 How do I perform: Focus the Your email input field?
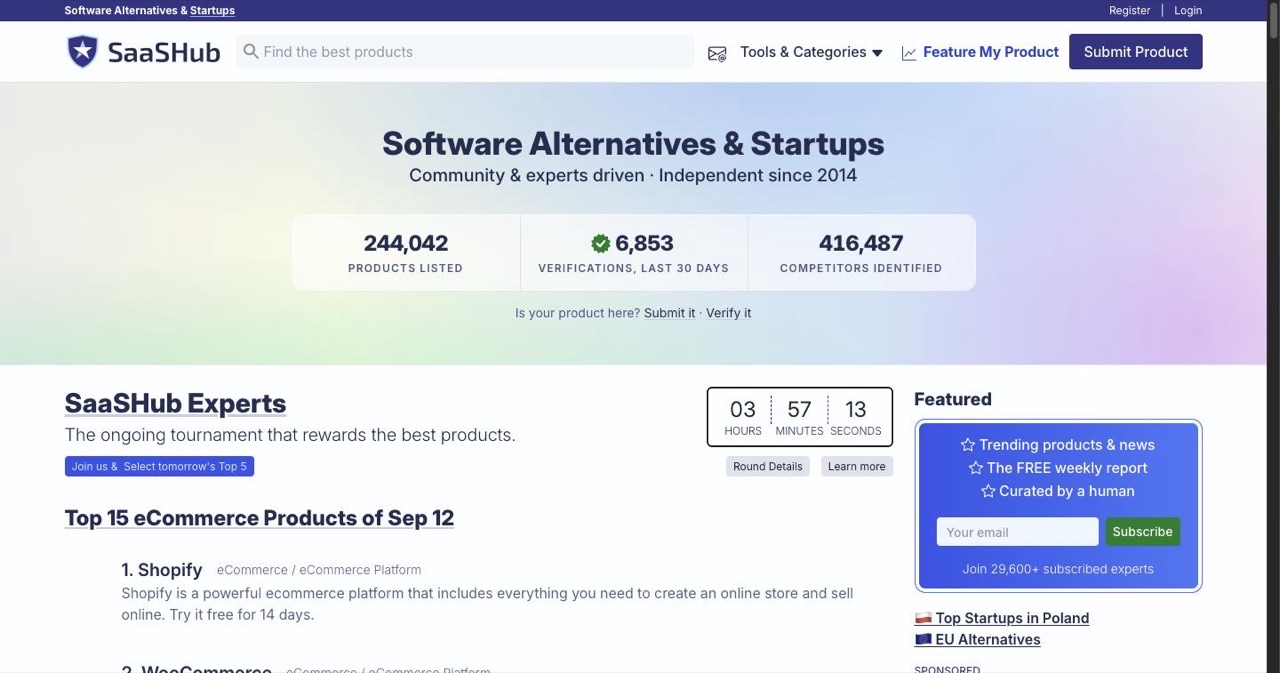point(1017,532)
